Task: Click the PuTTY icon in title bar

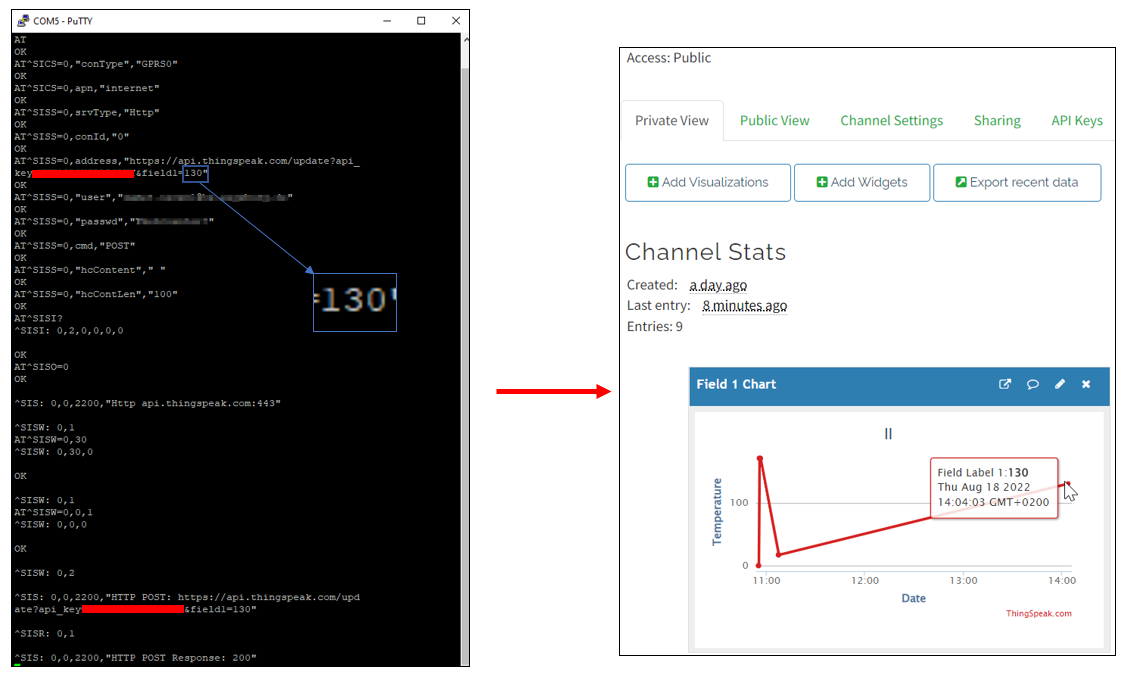Action: coord(23,21)
